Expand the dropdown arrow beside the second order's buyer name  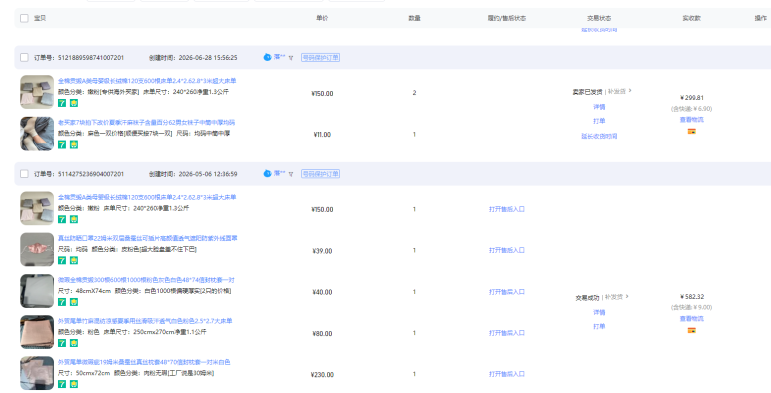coord(291,174)
